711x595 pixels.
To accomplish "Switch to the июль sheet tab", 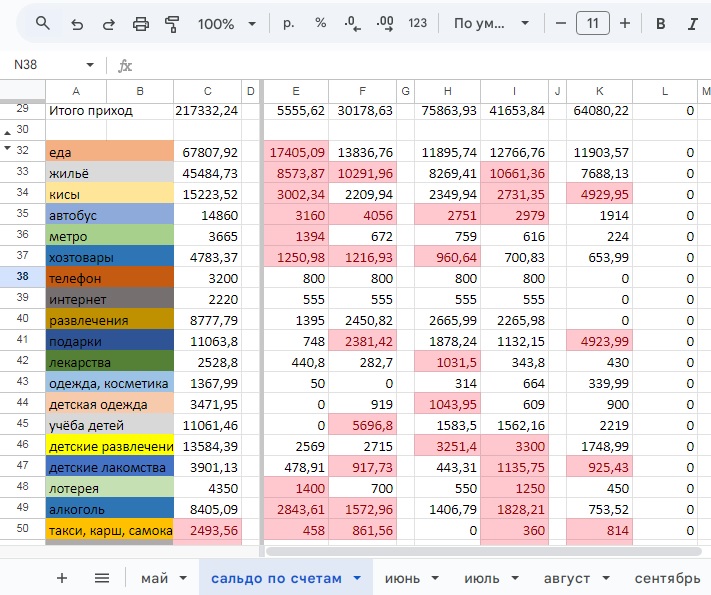I will (482, 578).
